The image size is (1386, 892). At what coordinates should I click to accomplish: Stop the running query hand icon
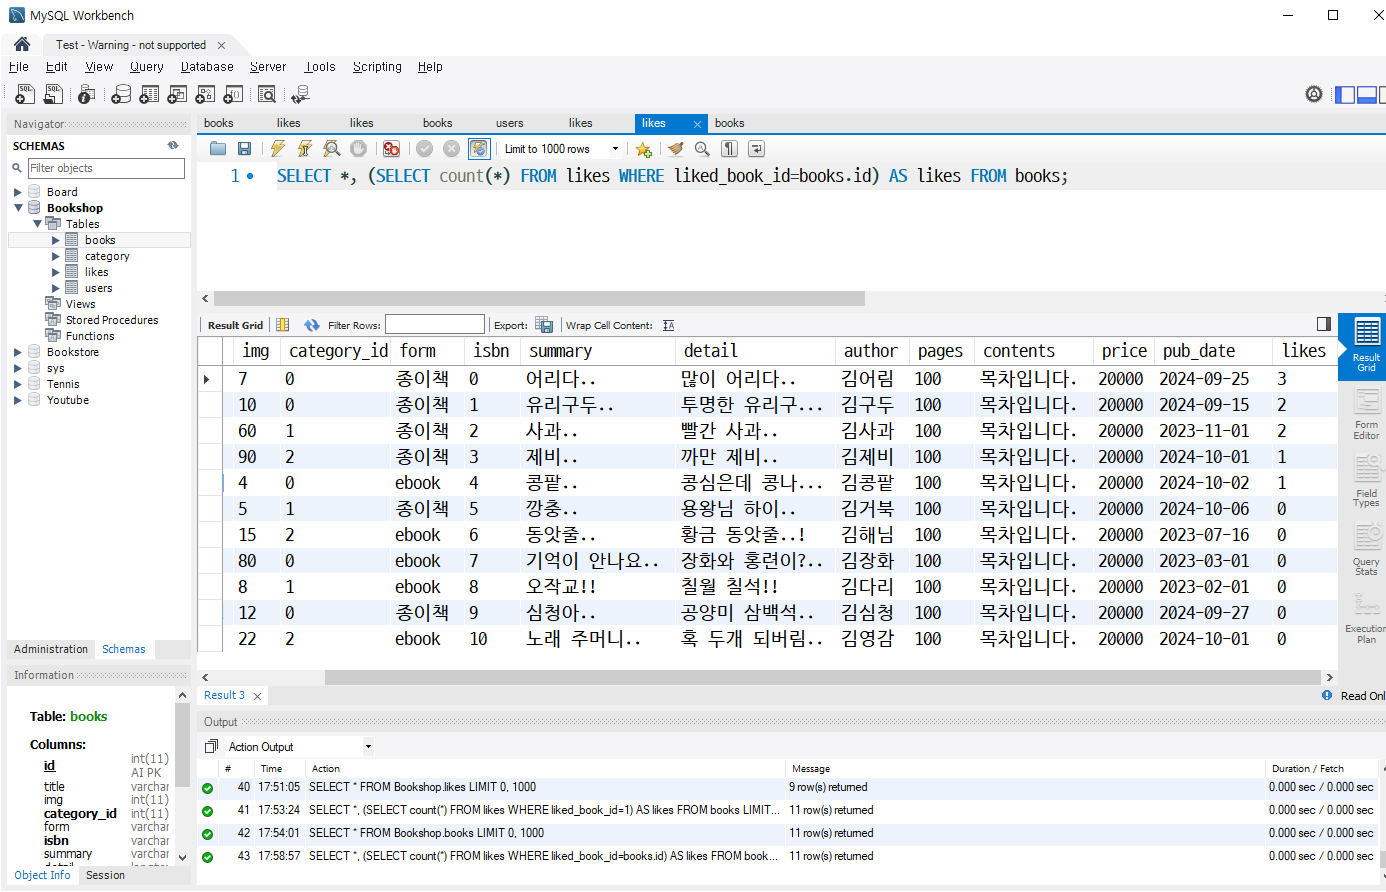358,149
